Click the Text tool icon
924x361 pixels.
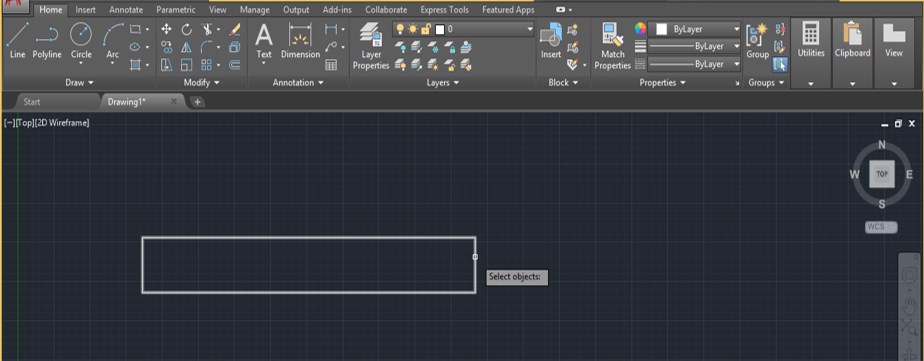pyautogui.click(x=264, y=41)
